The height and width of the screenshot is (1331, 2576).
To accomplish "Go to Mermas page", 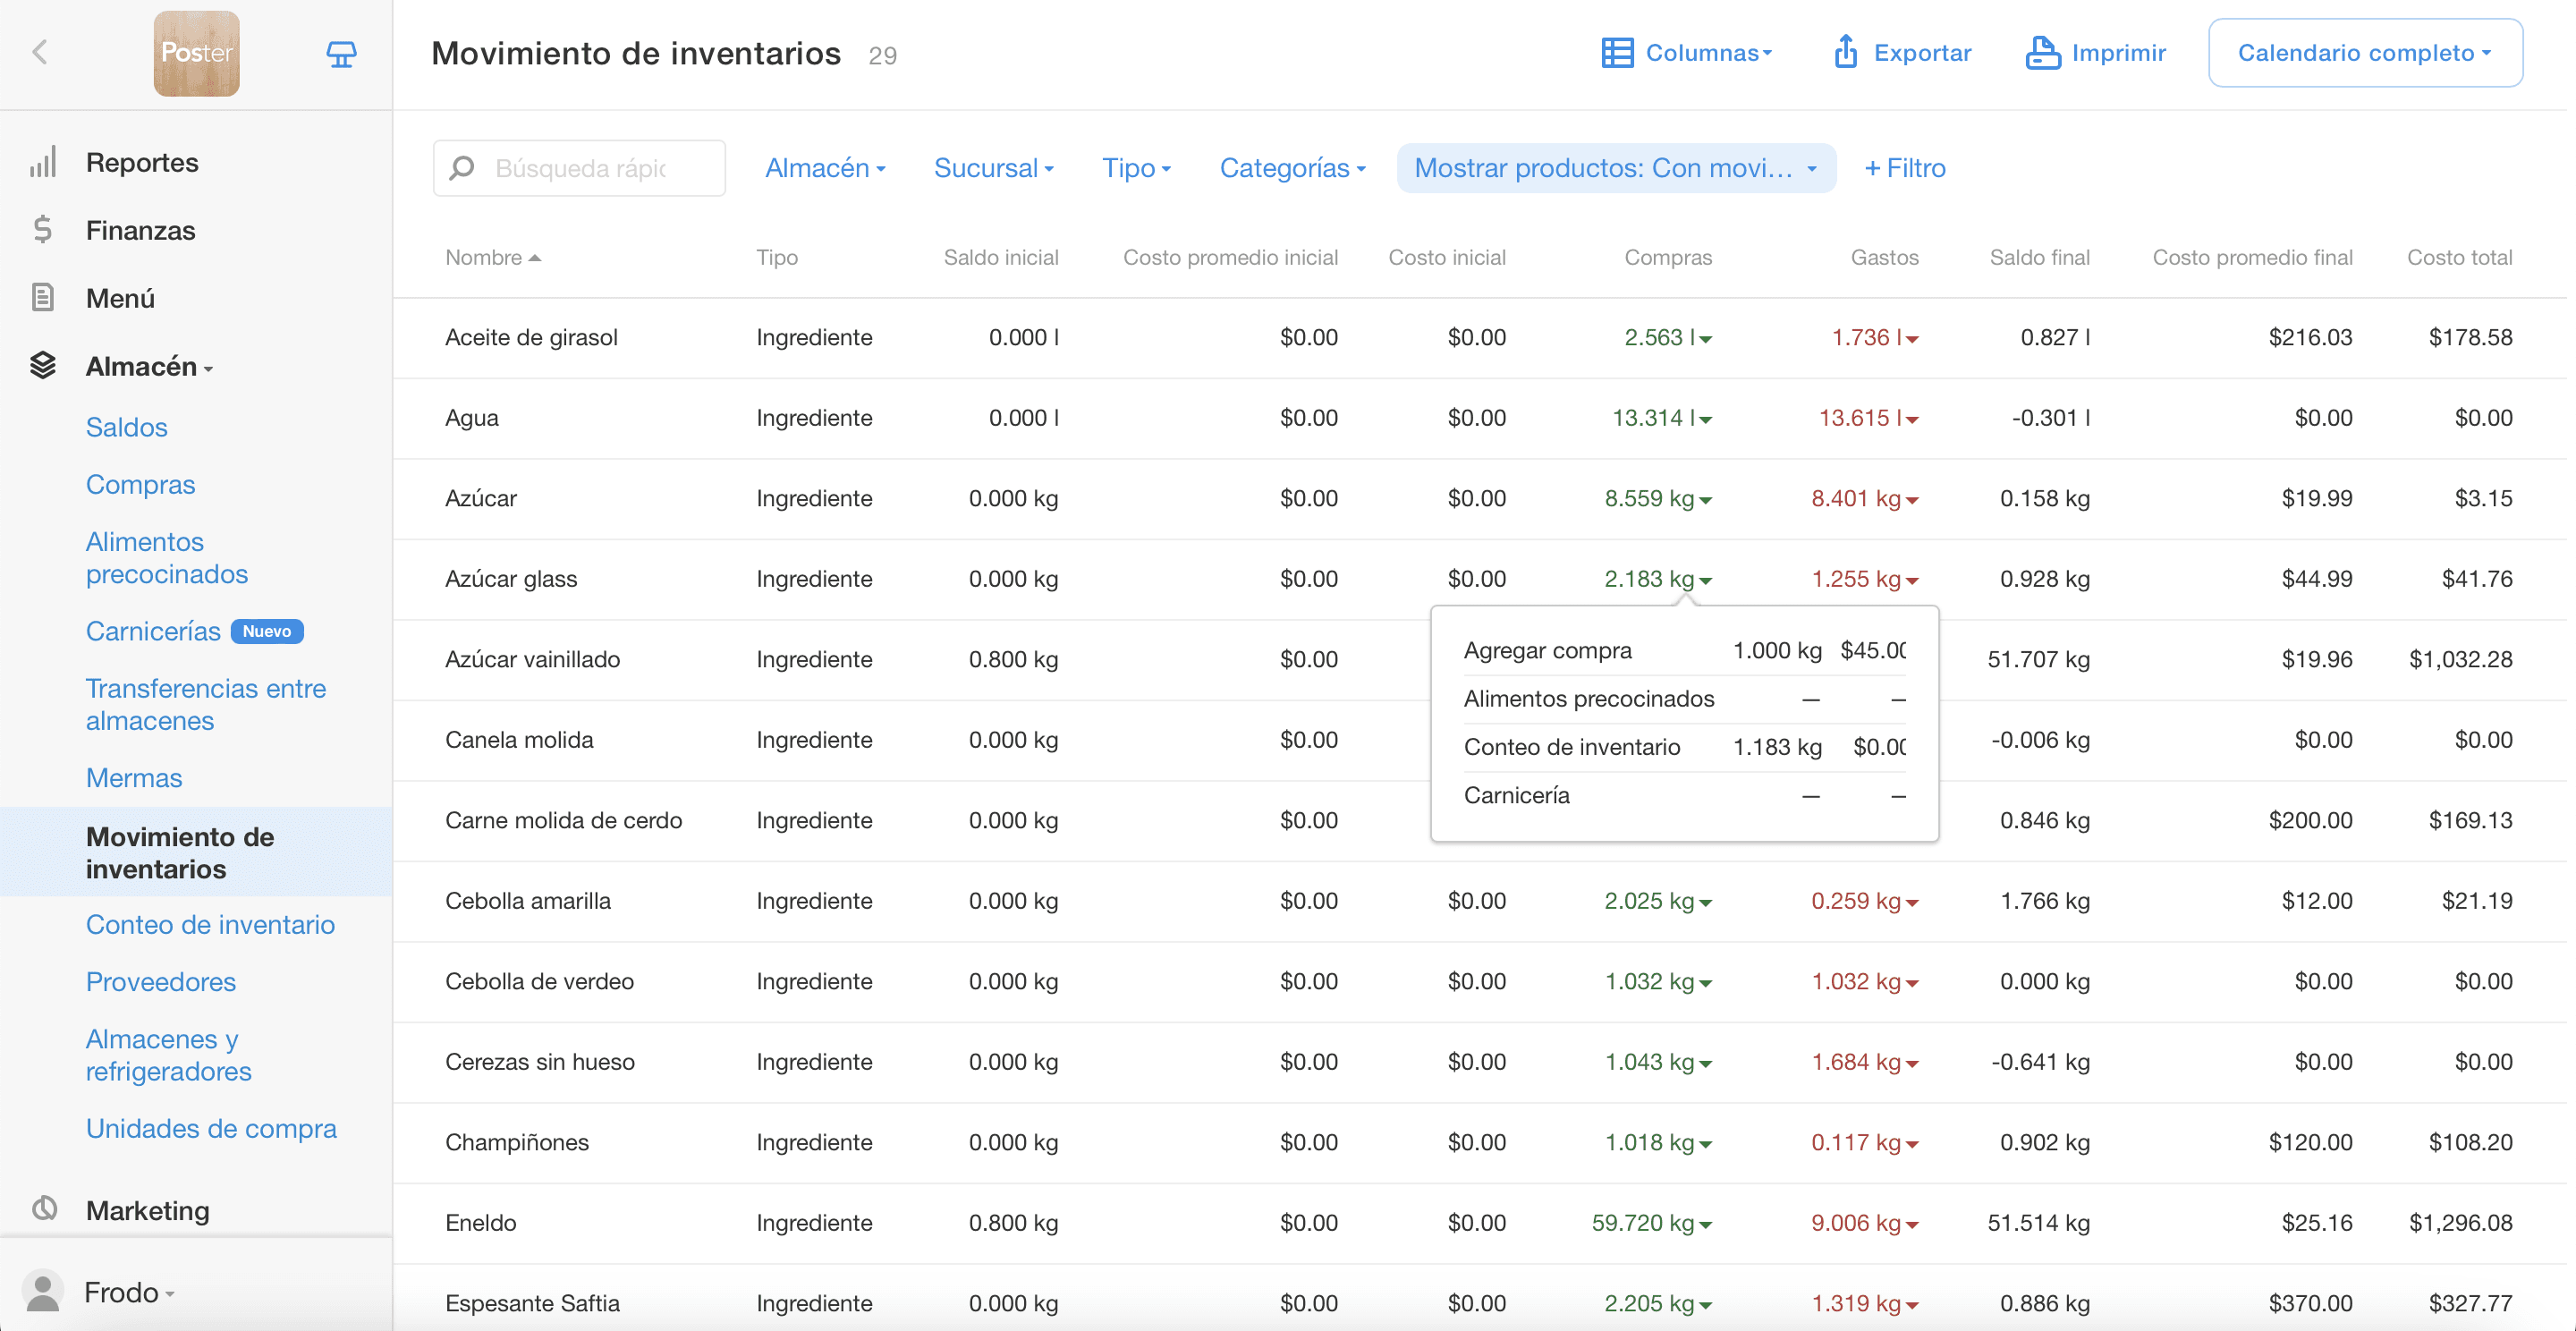I will tap(133, 777).
